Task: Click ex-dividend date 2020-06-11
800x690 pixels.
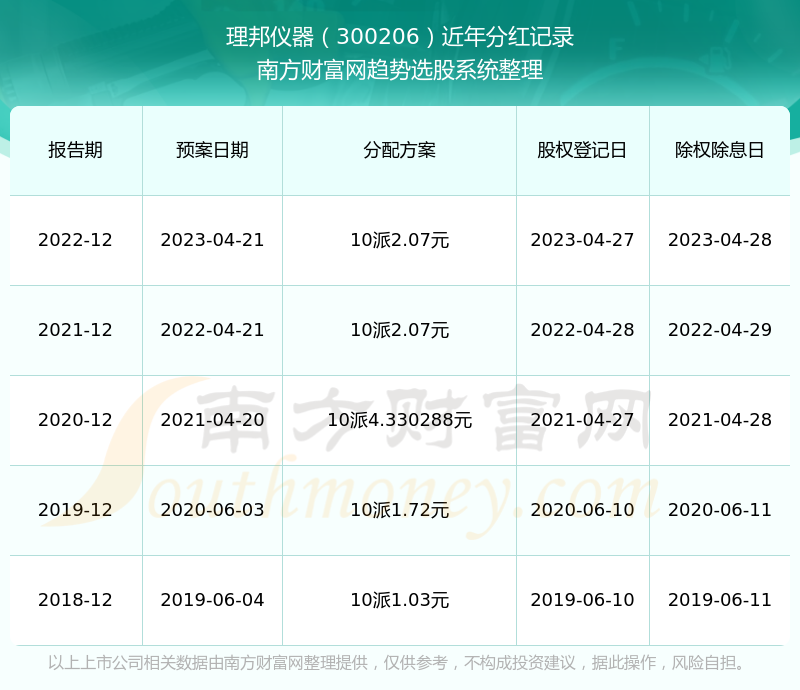Action: point(720,509)
